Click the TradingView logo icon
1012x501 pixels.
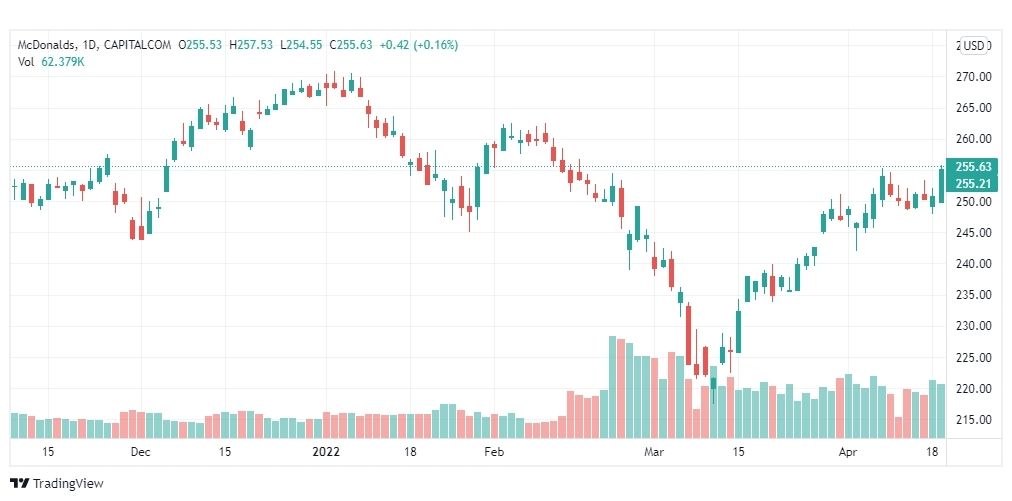tap(20, 483)
